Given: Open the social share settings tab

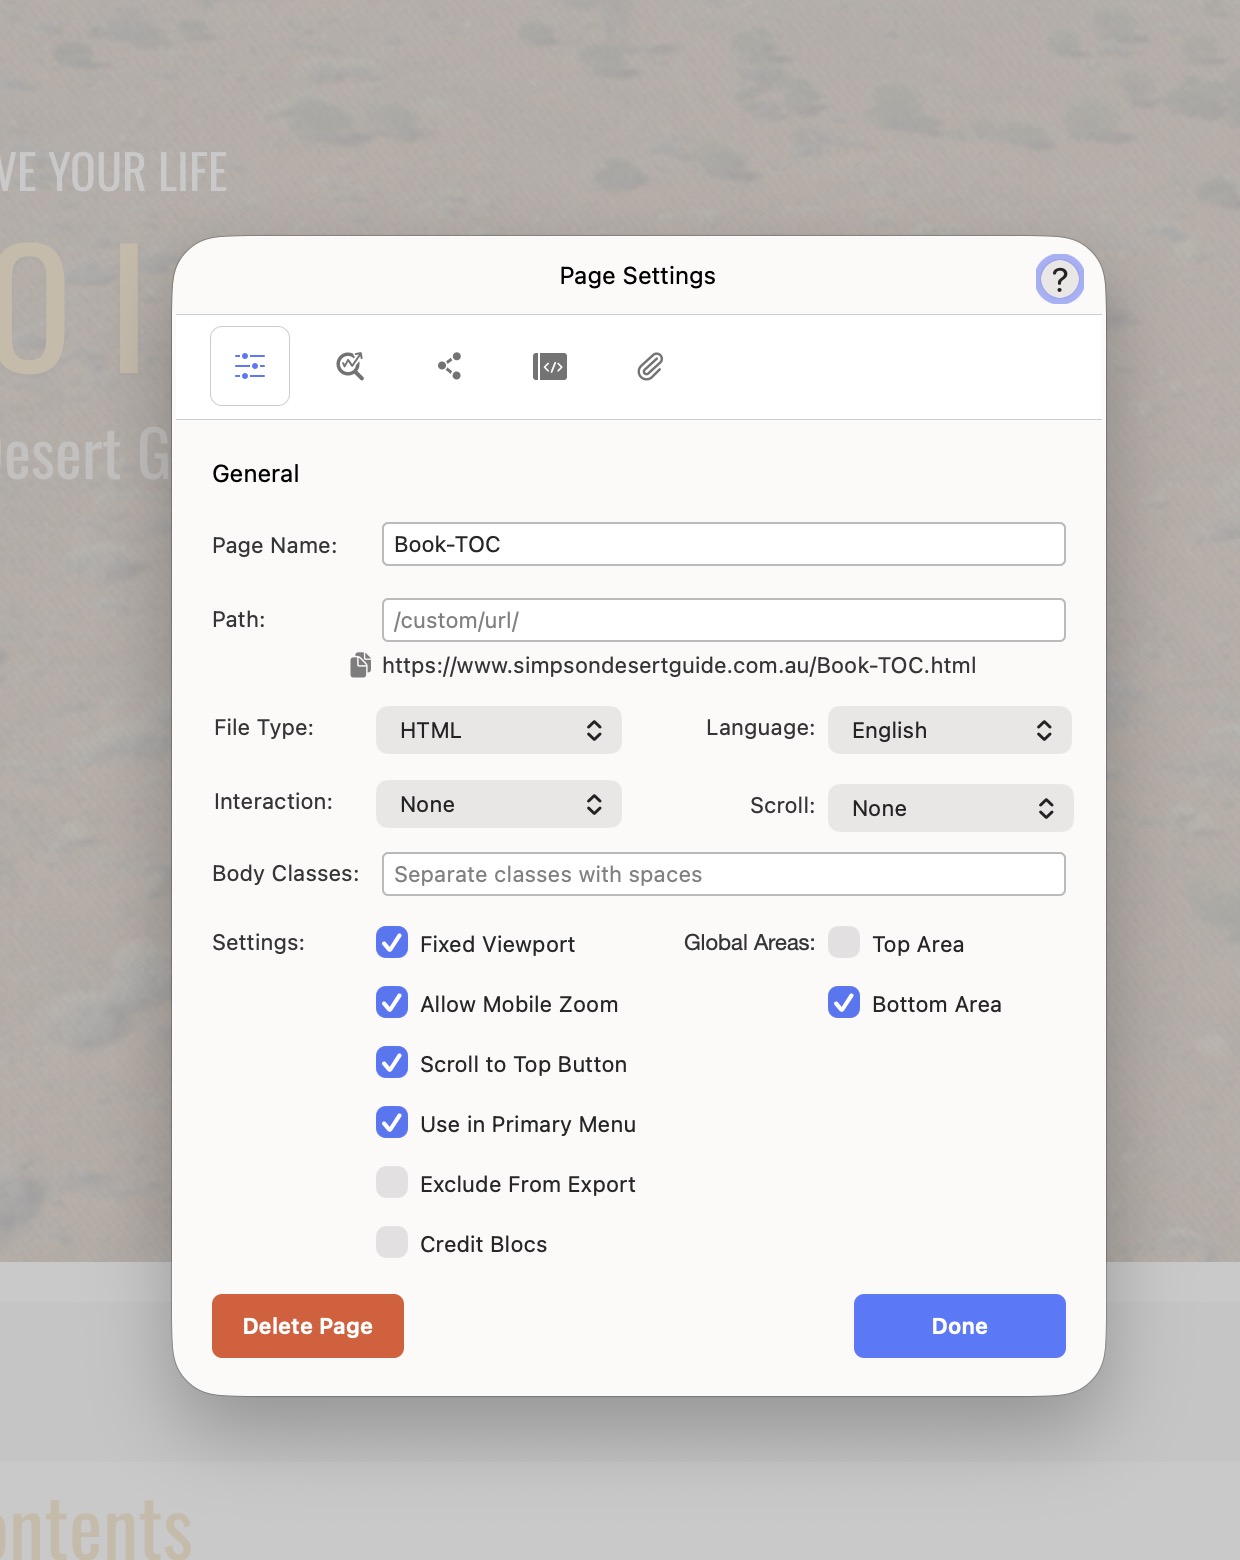Looking at the screenshot, I should pyautogui.click(x=450, y=366).
